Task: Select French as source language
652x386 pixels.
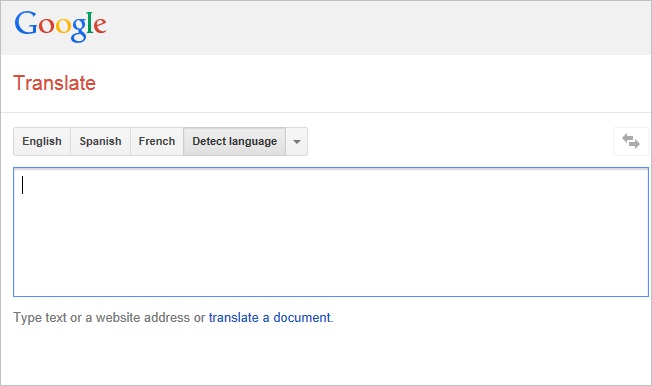Action: [157, 141]
